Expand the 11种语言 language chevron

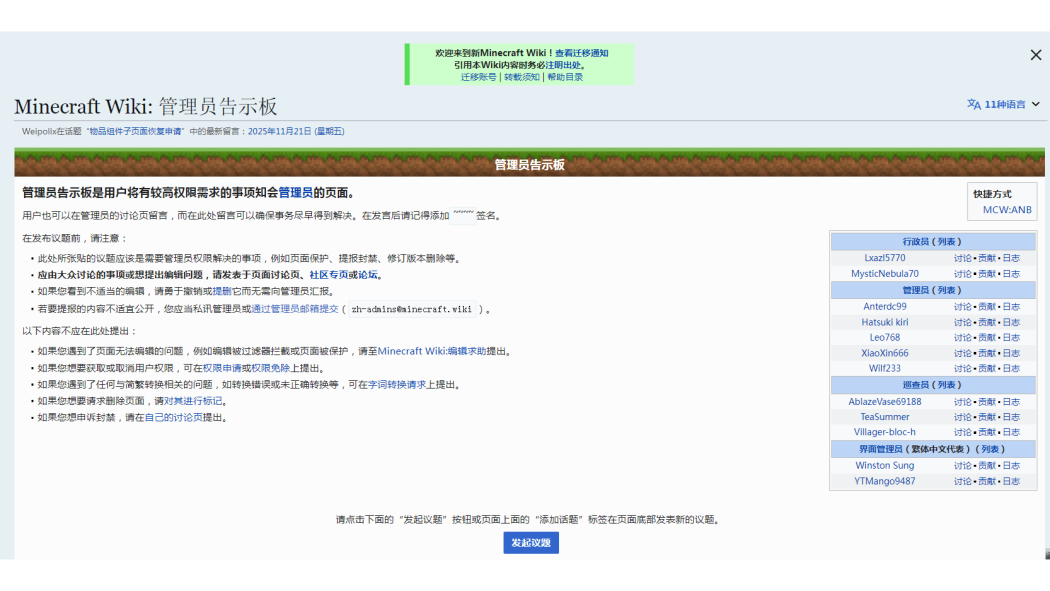[1036, 104]
